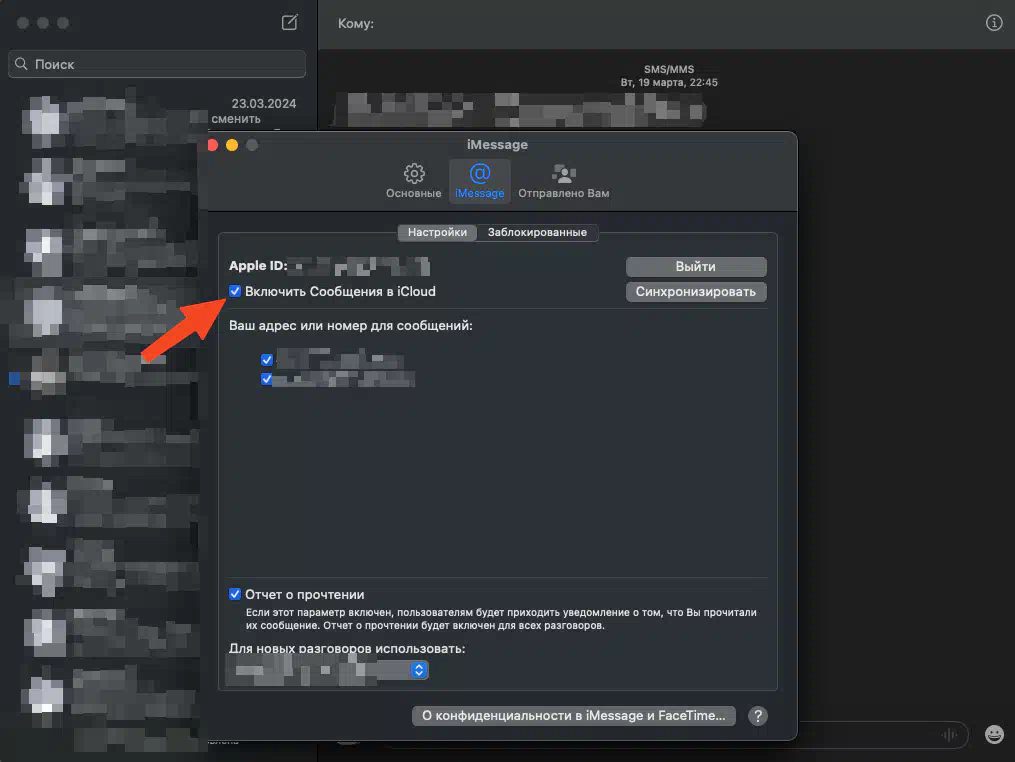
Task: Open conversation details info icon
Action: point(994,23)
